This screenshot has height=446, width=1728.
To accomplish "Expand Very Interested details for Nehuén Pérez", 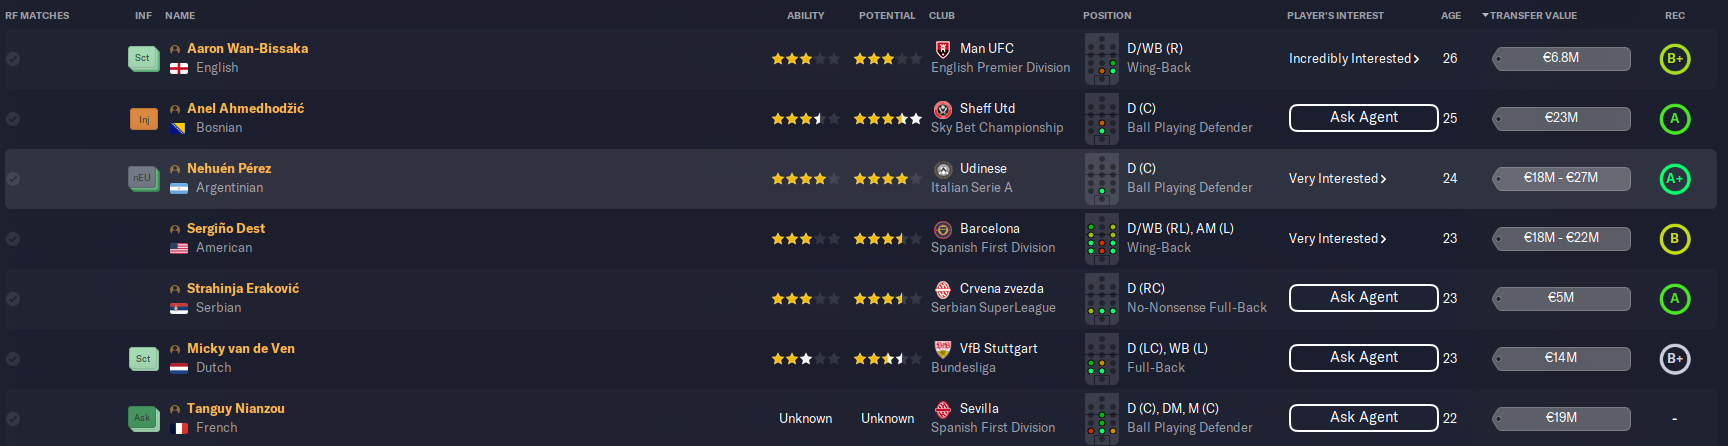I will click(x=1337, y=179).
